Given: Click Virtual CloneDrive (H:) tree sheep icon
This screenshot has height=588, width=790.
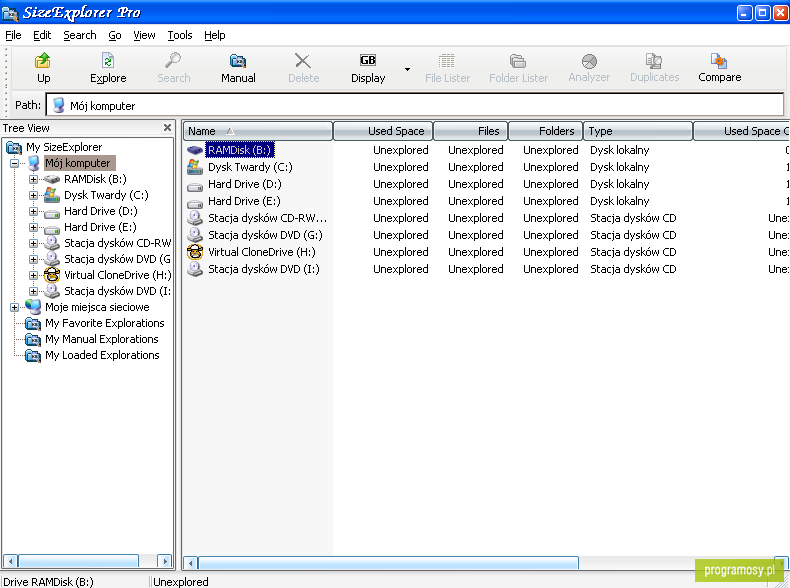Looking at the screenshot, I should coord(52,275).
